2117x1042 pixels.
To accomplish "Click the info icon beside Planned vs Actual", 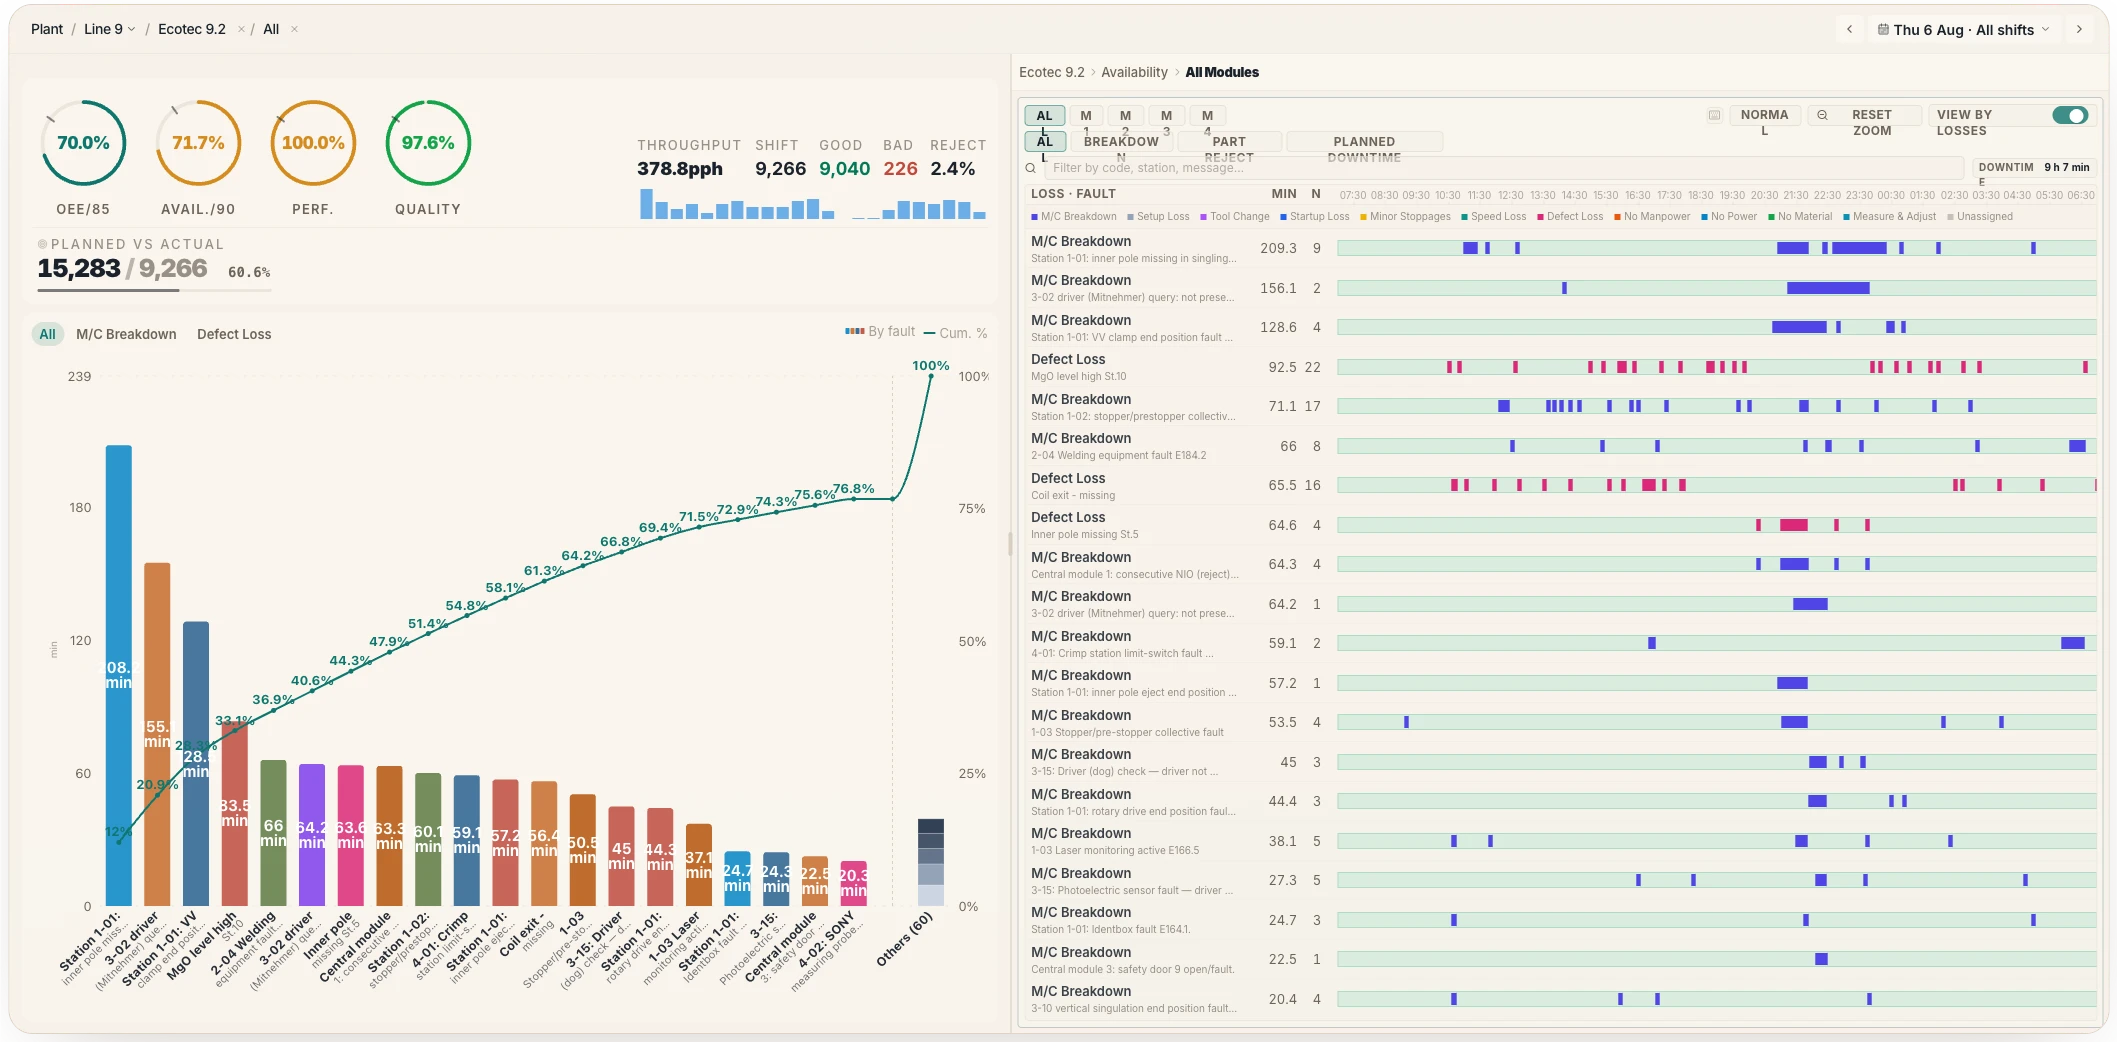I will (42, 244).
